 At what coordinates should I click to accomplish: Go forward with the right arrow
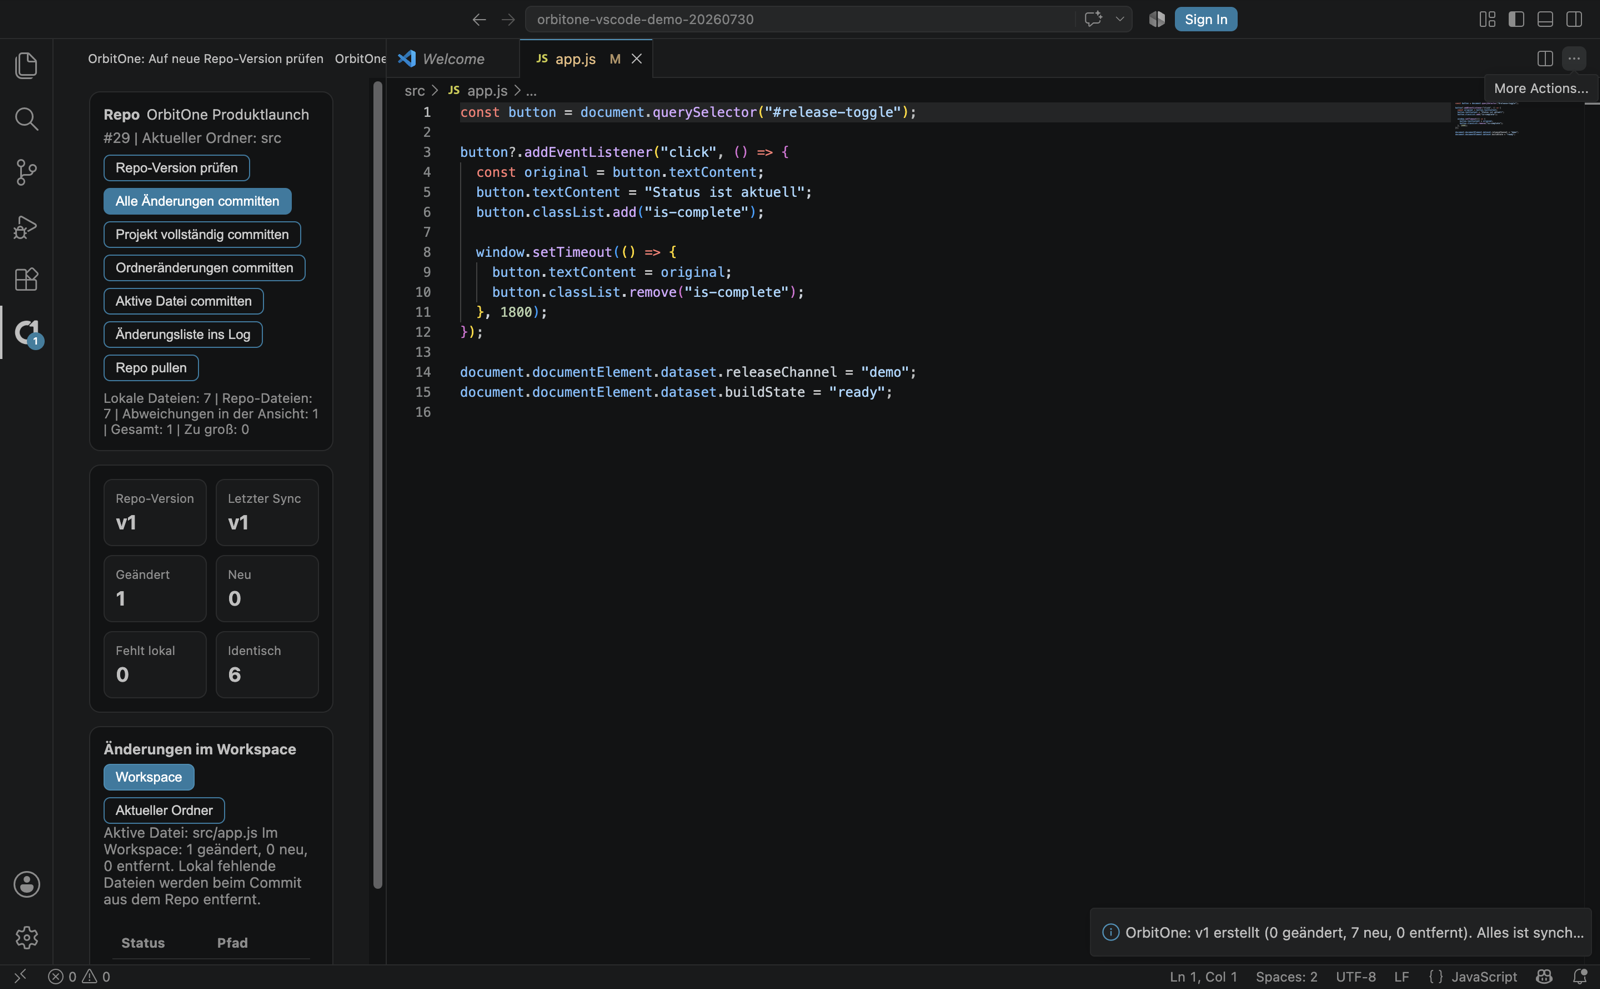pyautogui.click(x=508, y=19)
